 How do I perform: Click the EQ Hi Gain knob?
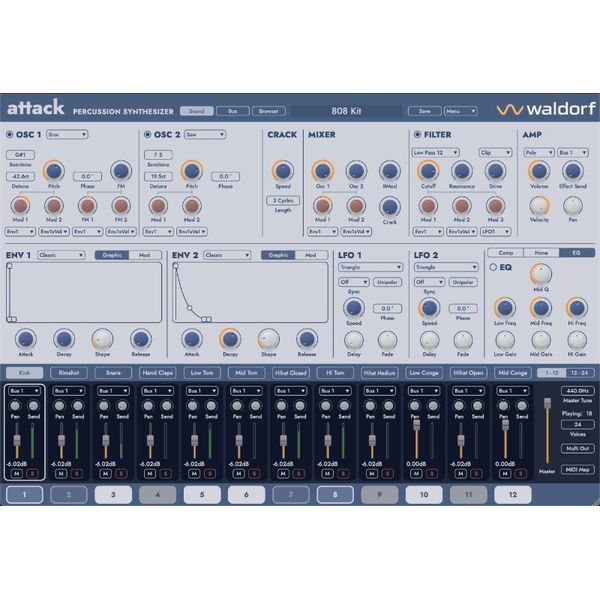(577, 340)
